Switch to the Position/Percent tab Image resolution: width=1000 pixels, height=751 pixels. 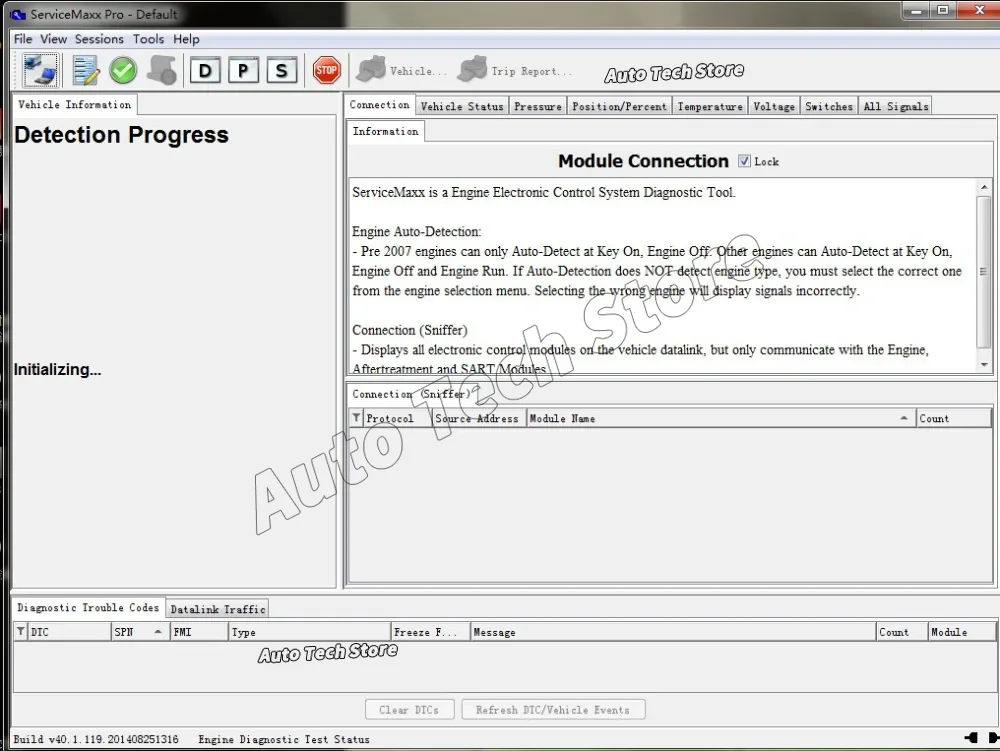(619, 106)
